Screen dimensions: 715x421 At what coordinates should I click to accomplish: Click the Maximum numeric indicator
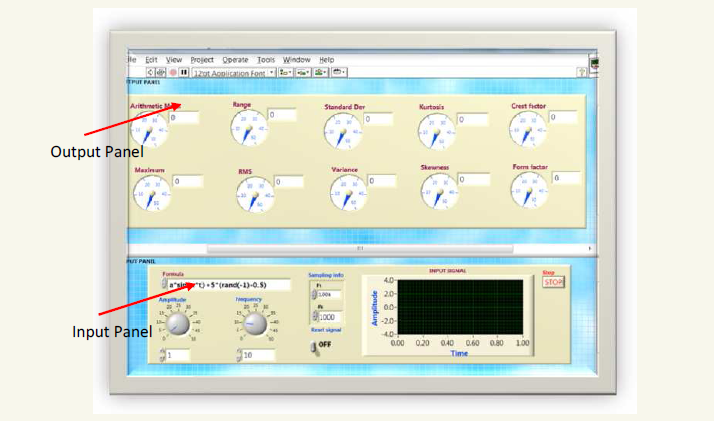pos(188,182)
